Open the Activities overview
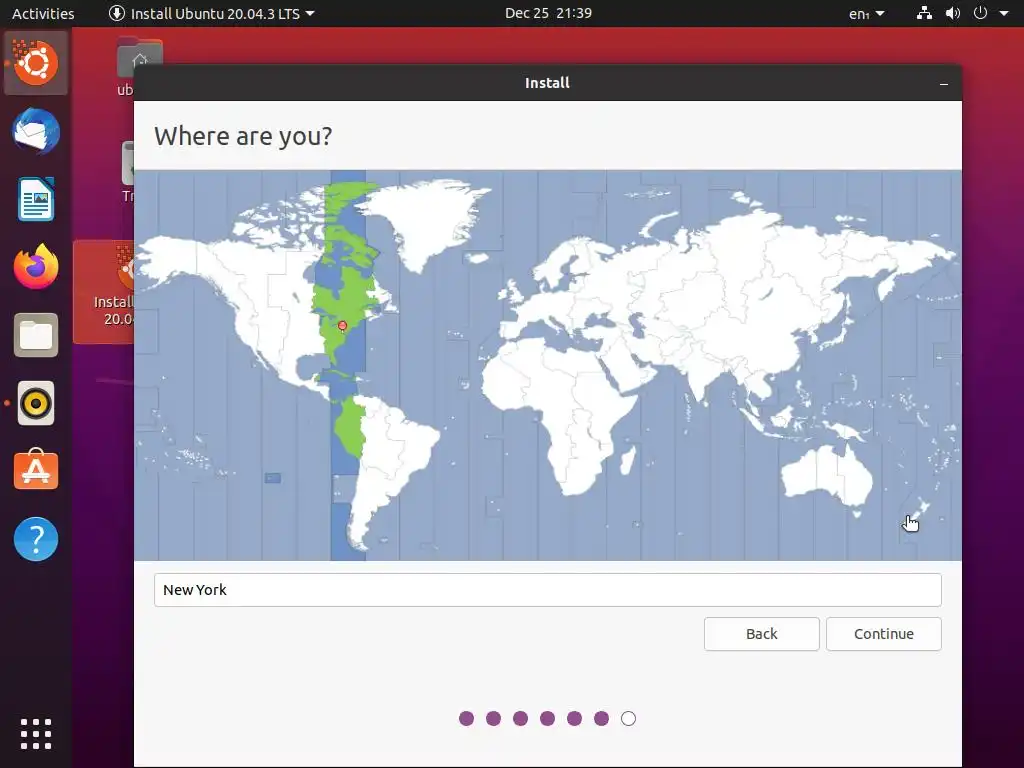Screen dimensions: 1024x768 (43, 13)
